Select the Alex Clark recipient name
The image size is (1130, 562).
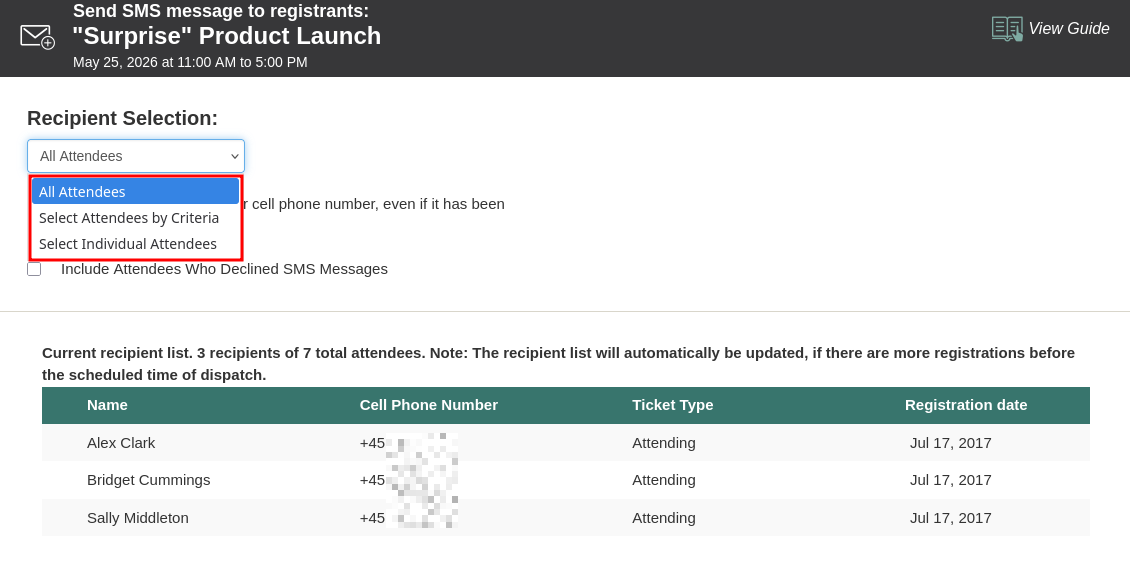point(121,443)
